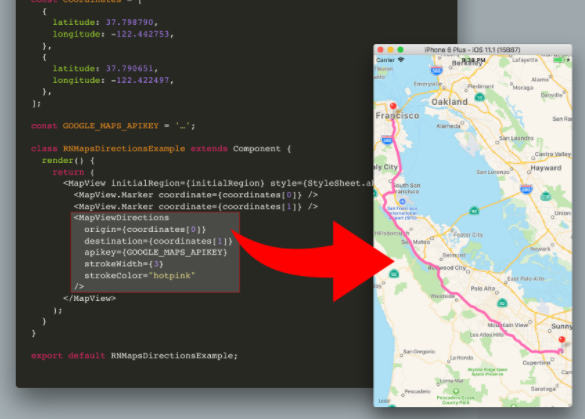Click the I-880 shield below Hayward
This screenshot has height=419, width=585.
click(x=526, y=189)
